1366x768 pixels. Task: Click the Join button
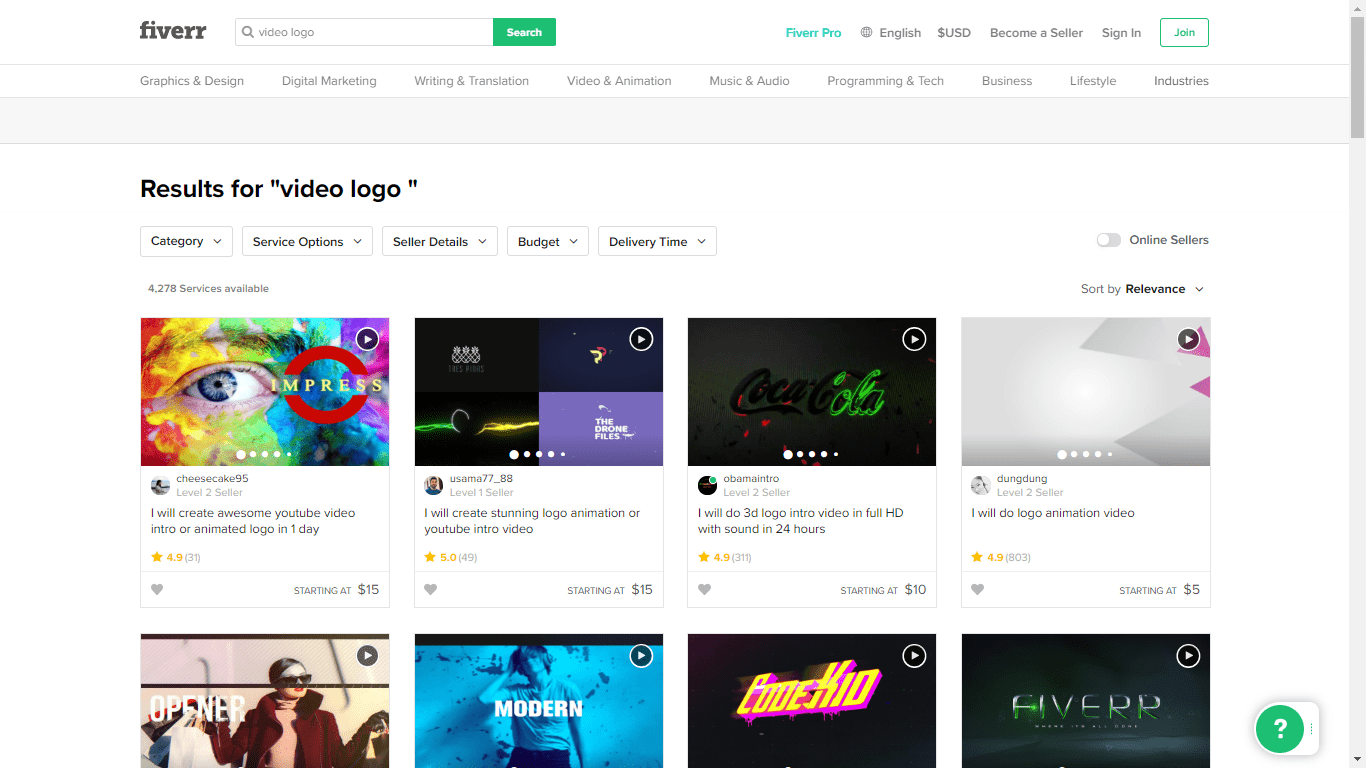click(1184, 32)
